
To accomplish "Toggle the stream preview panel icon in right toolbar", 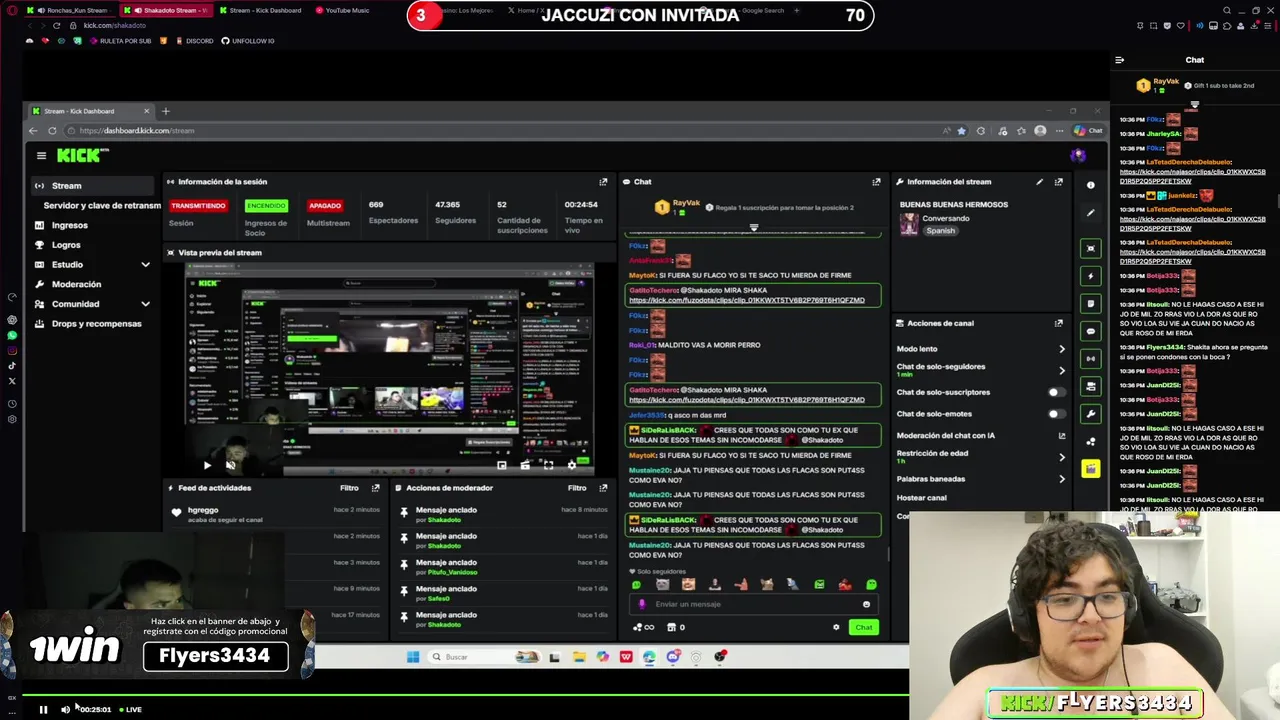I will tap(1090, 248).
